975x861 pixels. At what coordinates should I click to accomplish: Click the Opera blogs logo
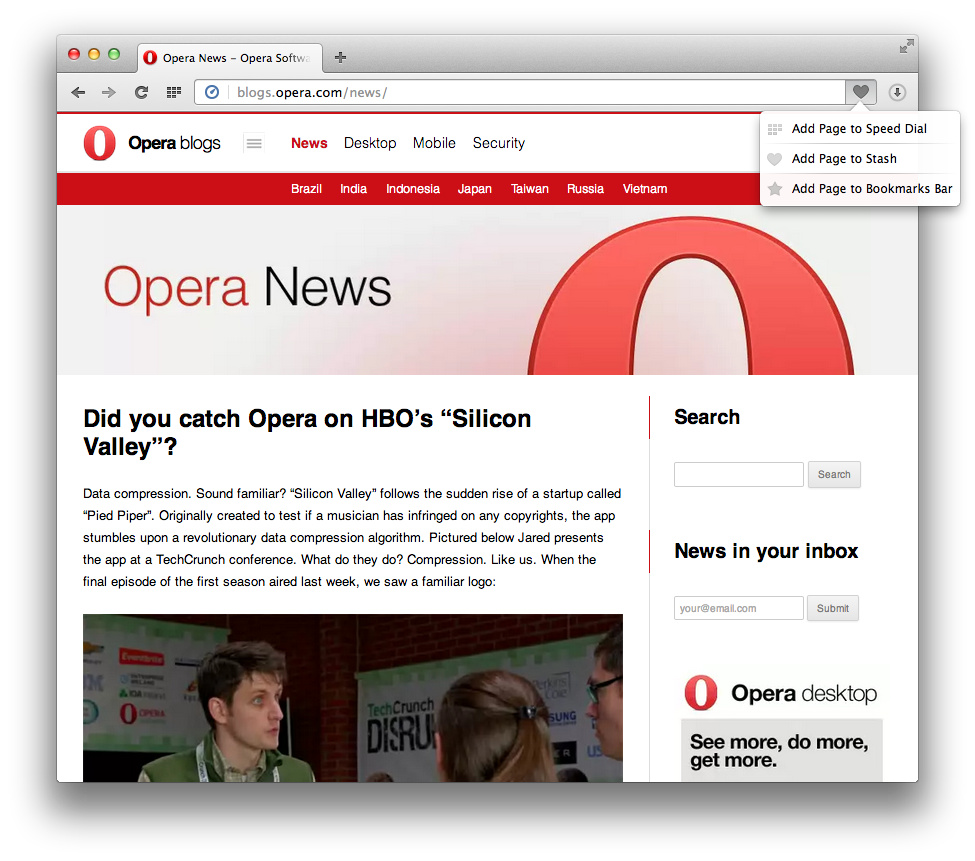pos(152,143)
